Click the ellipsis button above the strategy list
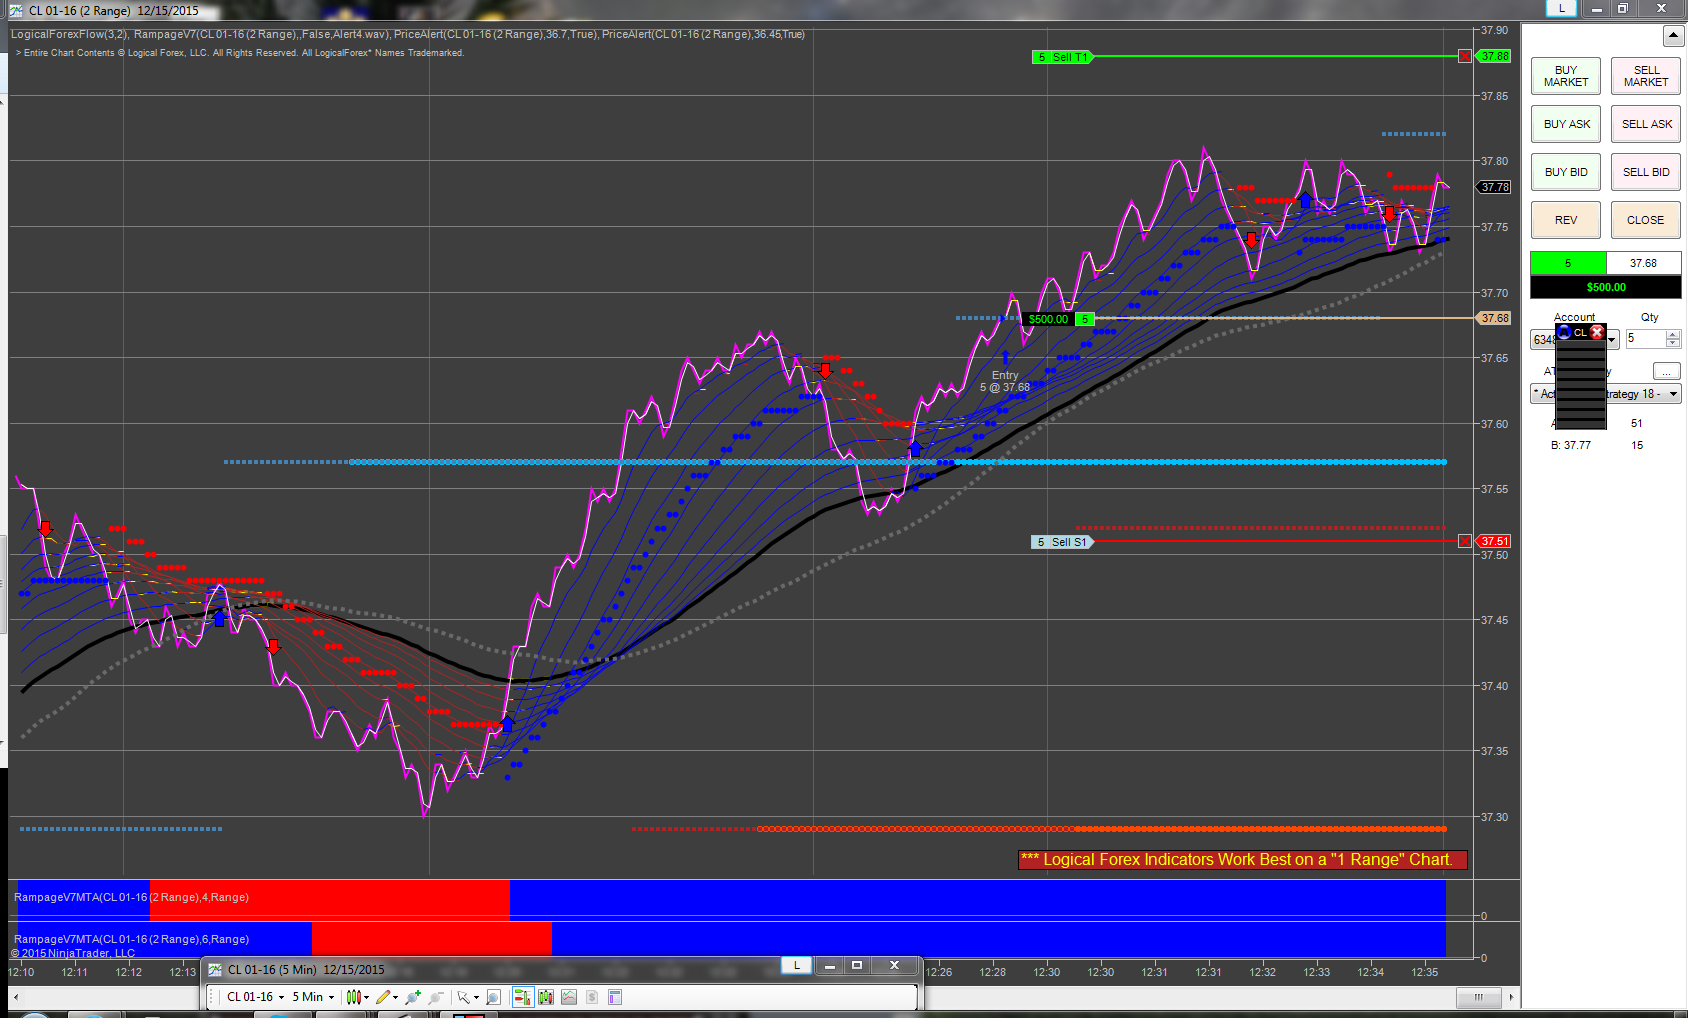 (x=1666, y=371)
